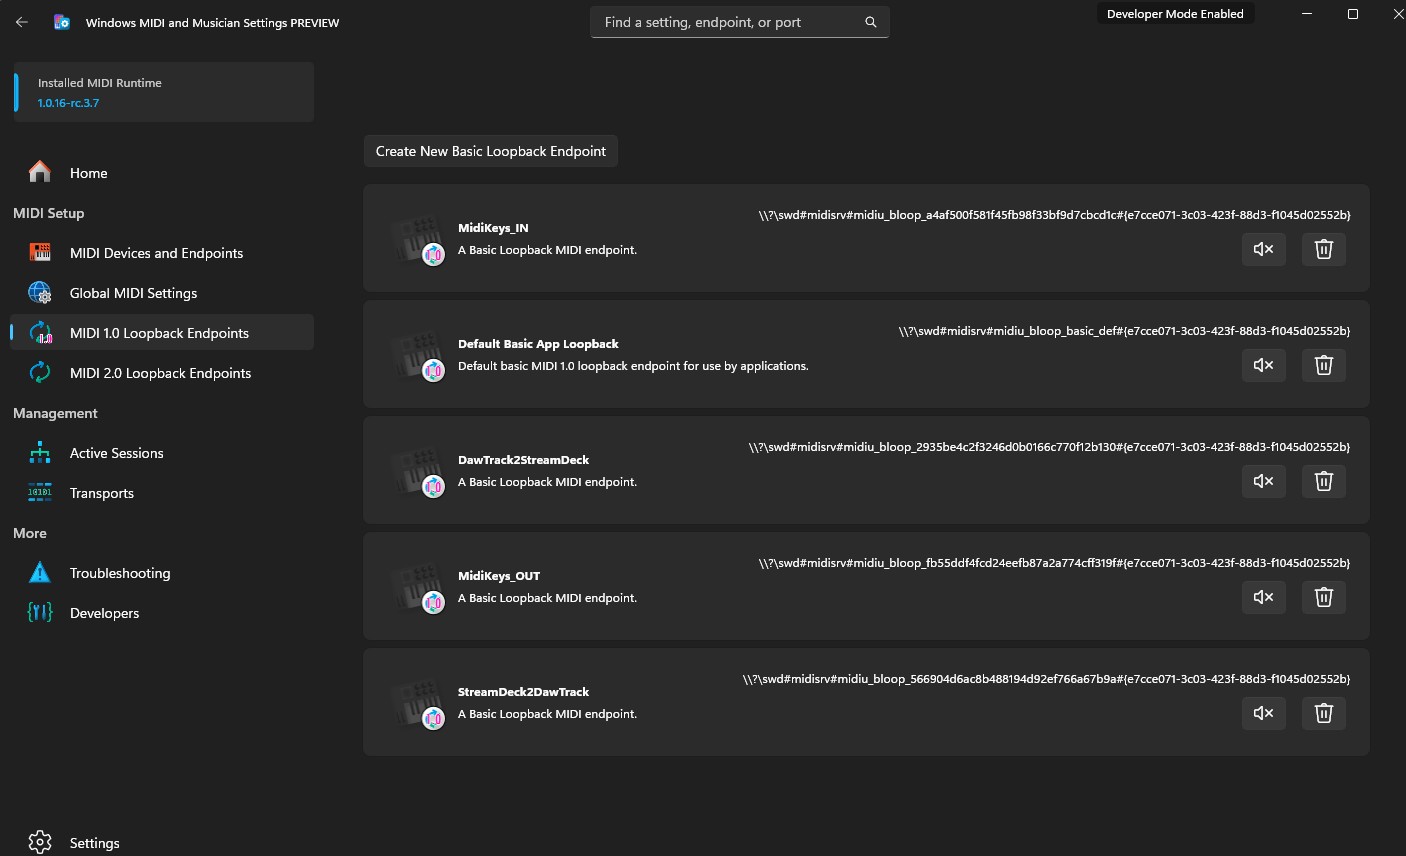
Task: Mute the Default Basic App Loopback endpoint
Action: pyautogui.click(x=1263, y=365)
